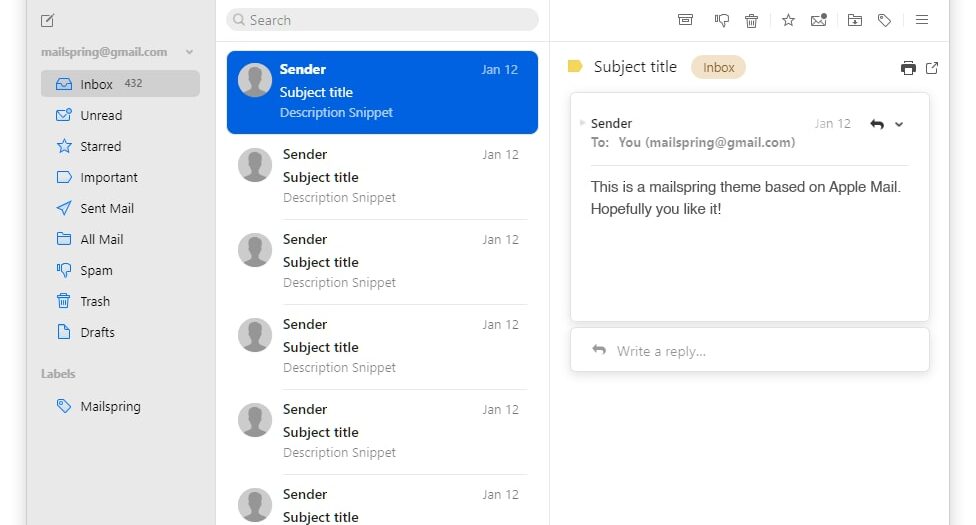Toggle mark as unread envelope icon
The height and width of the screenshot is (525, 976).
click(x=819, y=21)
